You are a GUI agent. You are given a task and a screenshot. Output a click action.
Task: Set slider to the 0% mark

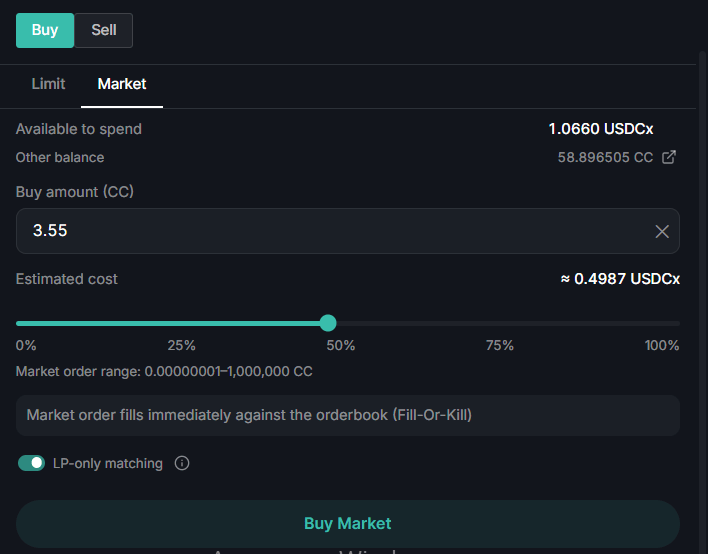click(x=26, y=346)
